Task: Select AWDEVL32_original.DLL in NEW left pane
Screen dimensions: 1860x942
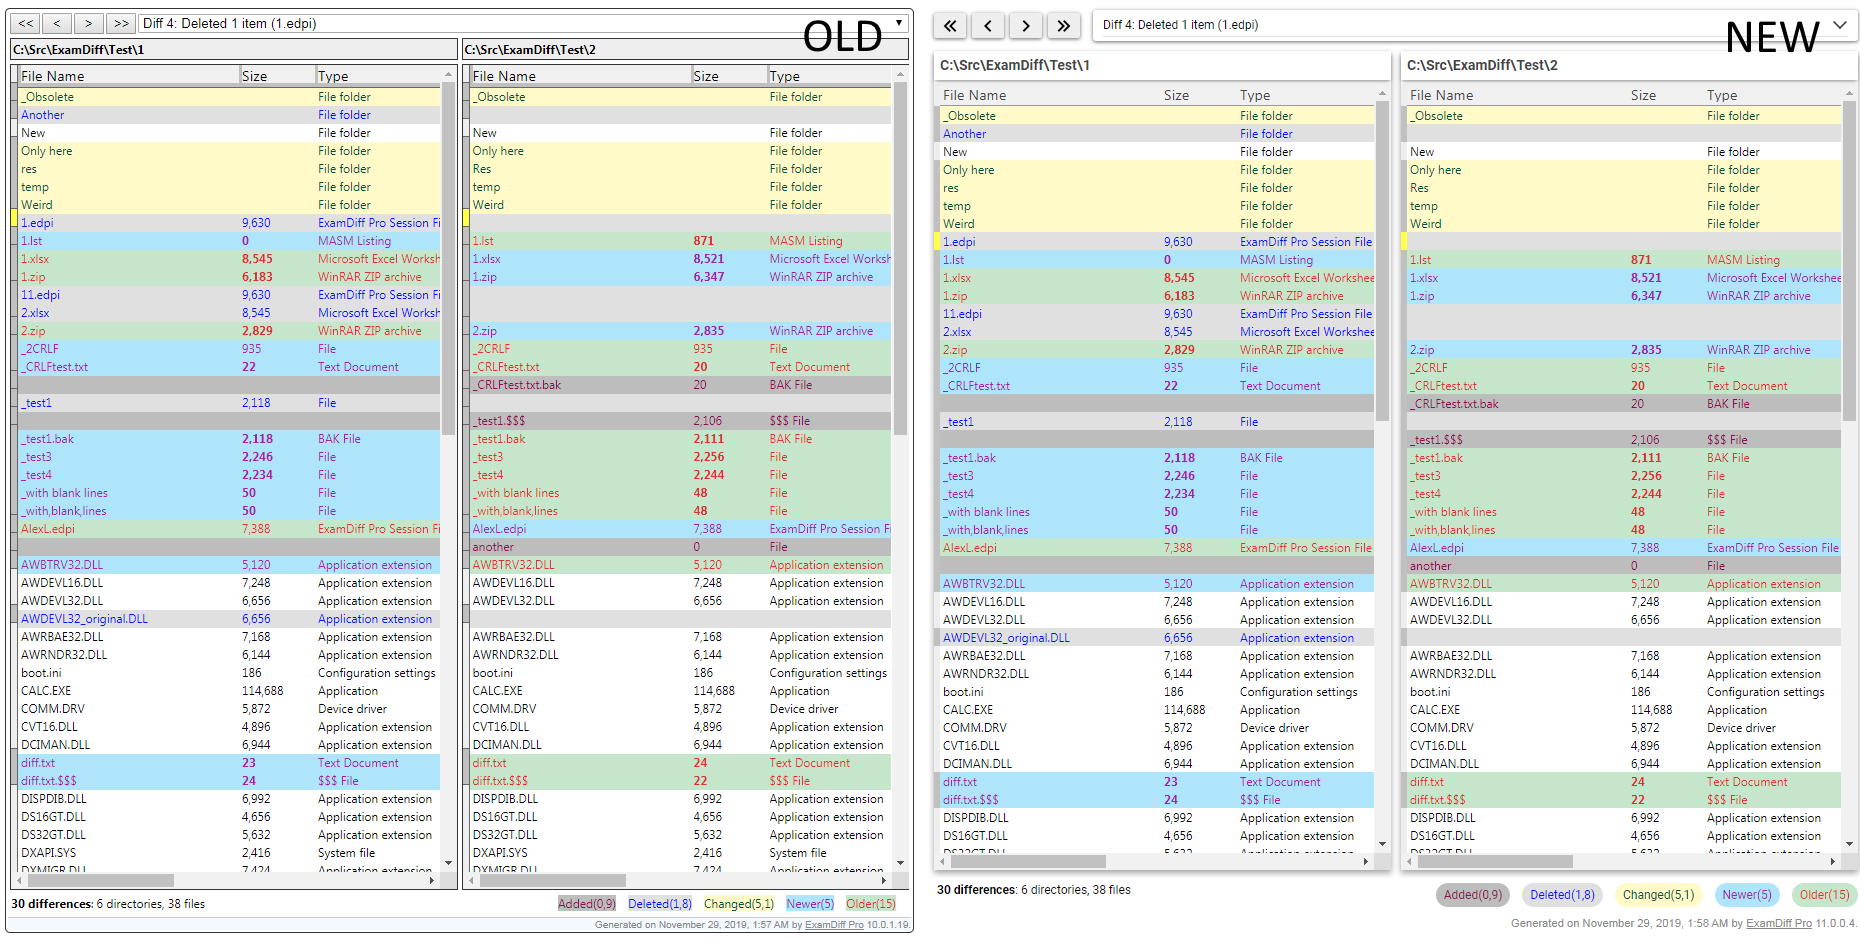Action: [1156, 638]
